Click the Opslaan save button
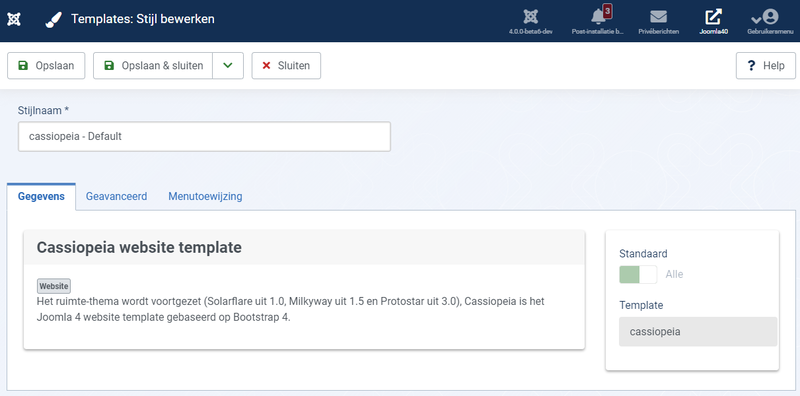This screenshot has height=396, width=800. click(x=46, y=66)
